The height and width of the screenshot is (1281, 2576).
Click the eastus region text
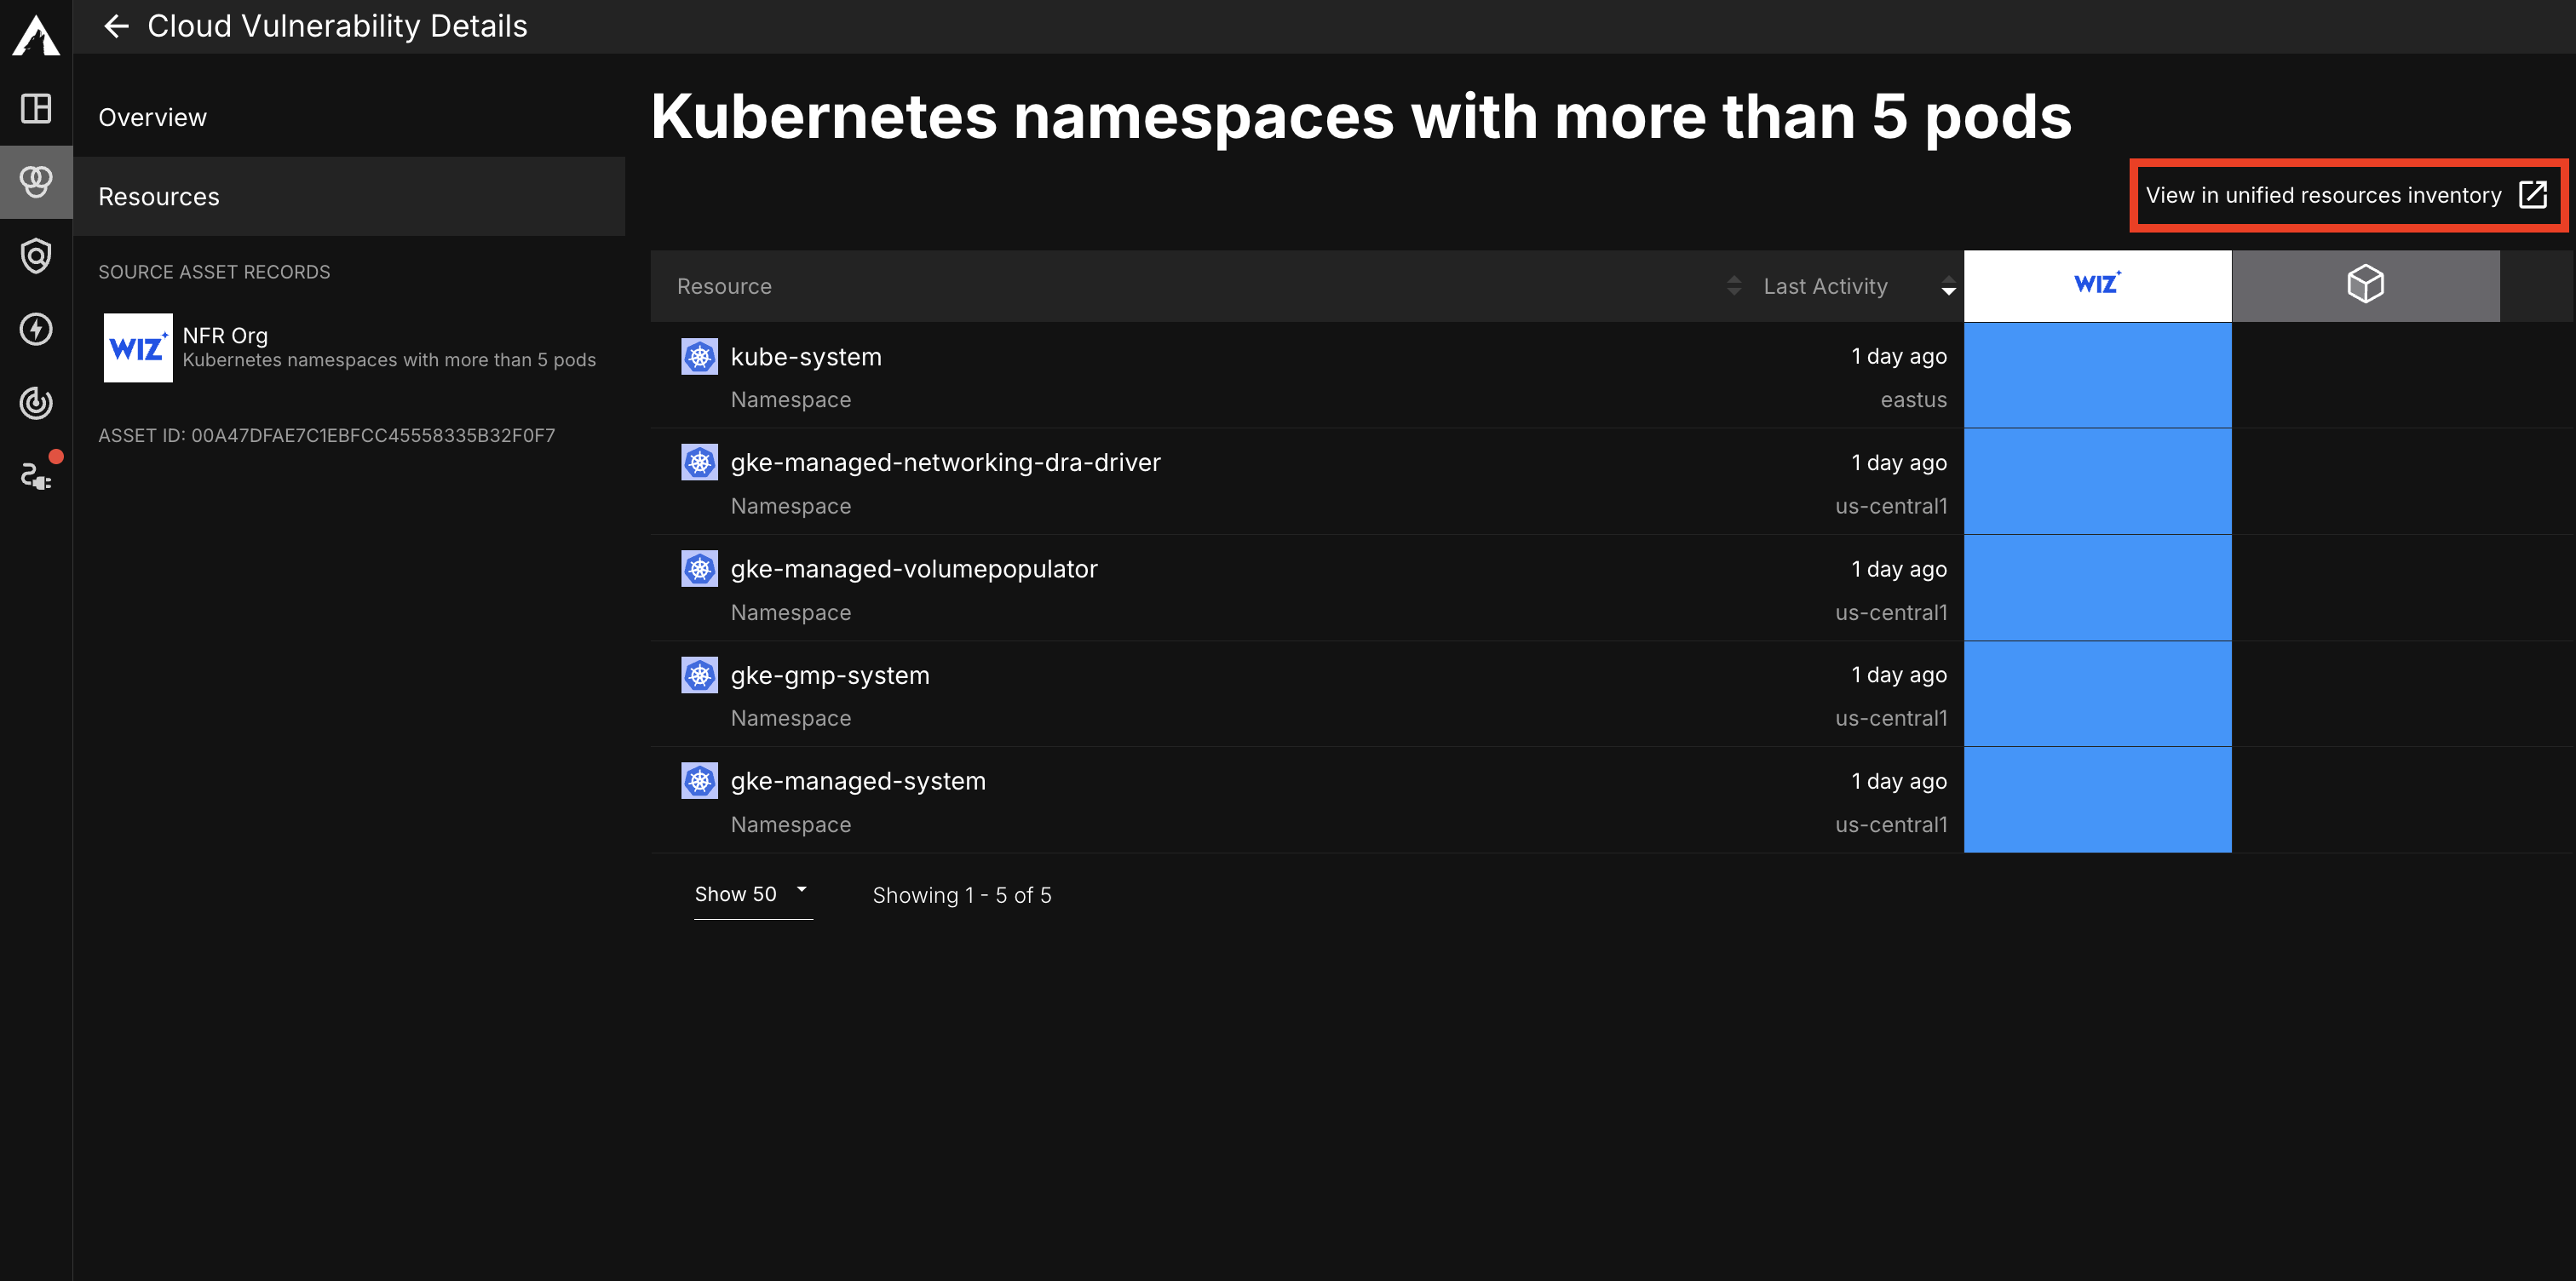(1913, 400)
